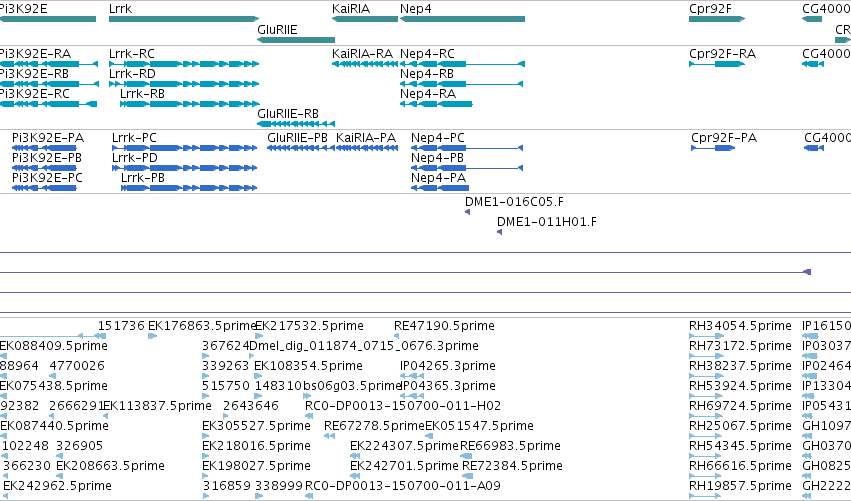The height and width of the screenshot is (501, 851).
Task: Select EST RE47190.5prime
Action: 444,326
